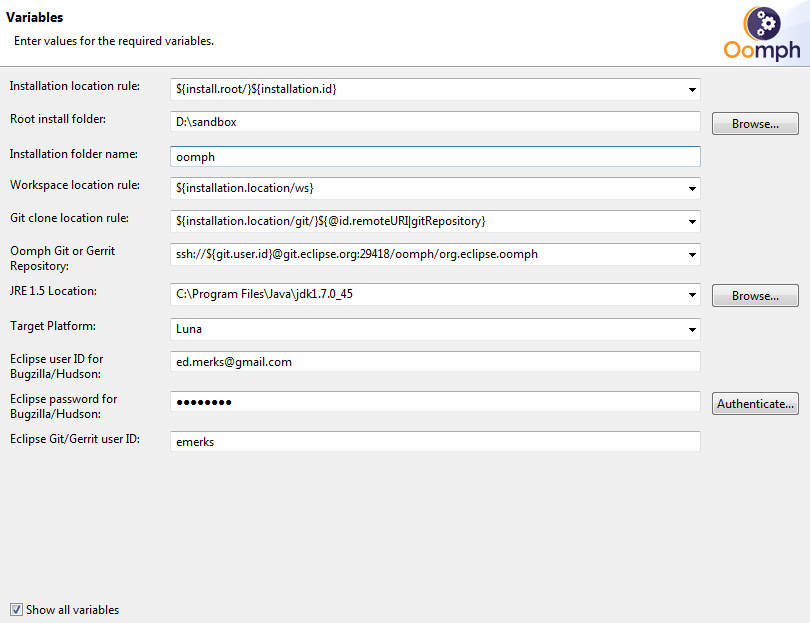810x623 pixels.
Task: Click the Root install folder text field
Action: [435, 122]
